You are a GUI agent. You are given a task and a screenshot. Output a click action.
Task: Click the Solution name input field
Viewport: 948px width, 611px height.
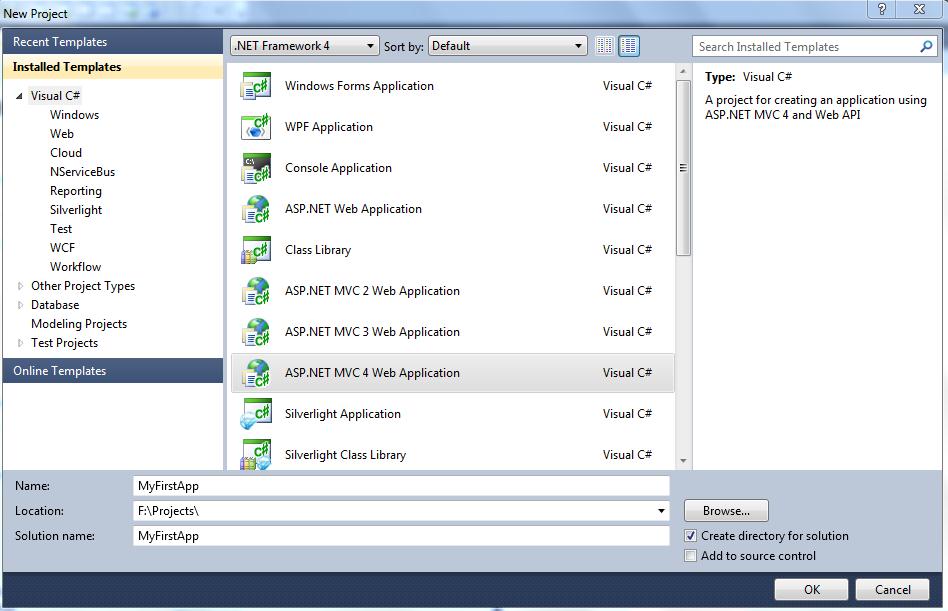[x=401, y=536]
